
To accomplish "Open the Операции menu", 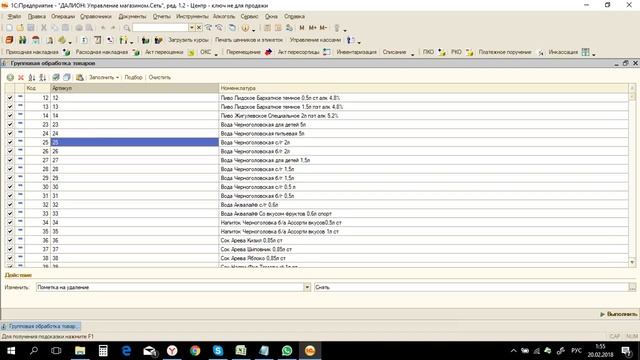I will coord(63,16).
